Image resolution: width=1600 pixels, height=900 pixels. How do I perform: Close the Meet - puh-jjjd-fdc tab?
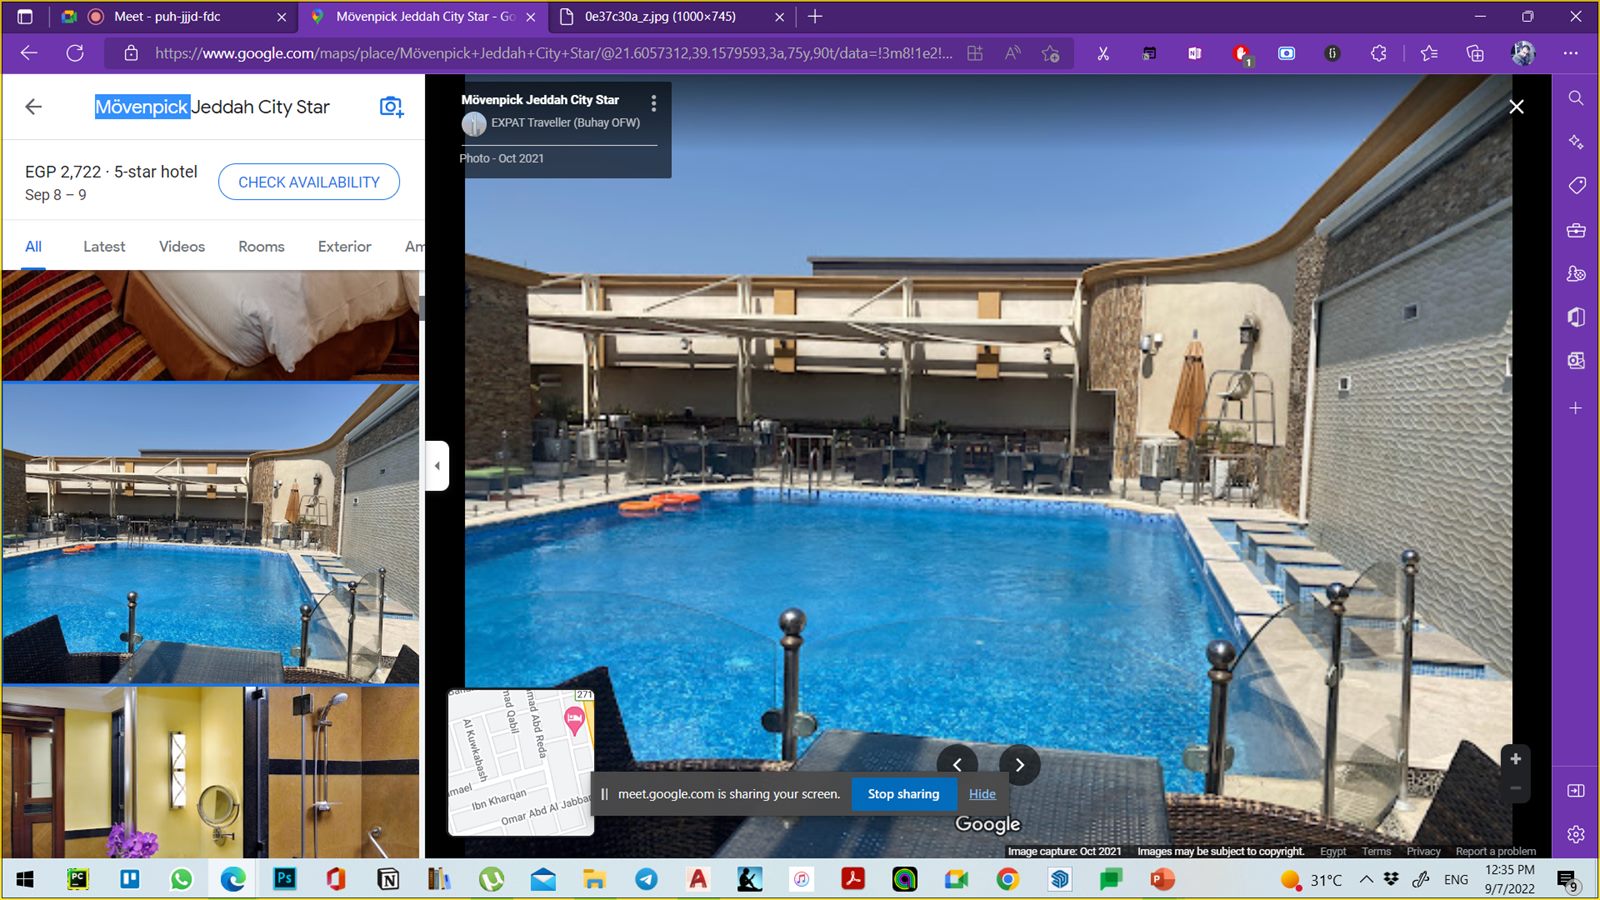click(x=281, y=17)
